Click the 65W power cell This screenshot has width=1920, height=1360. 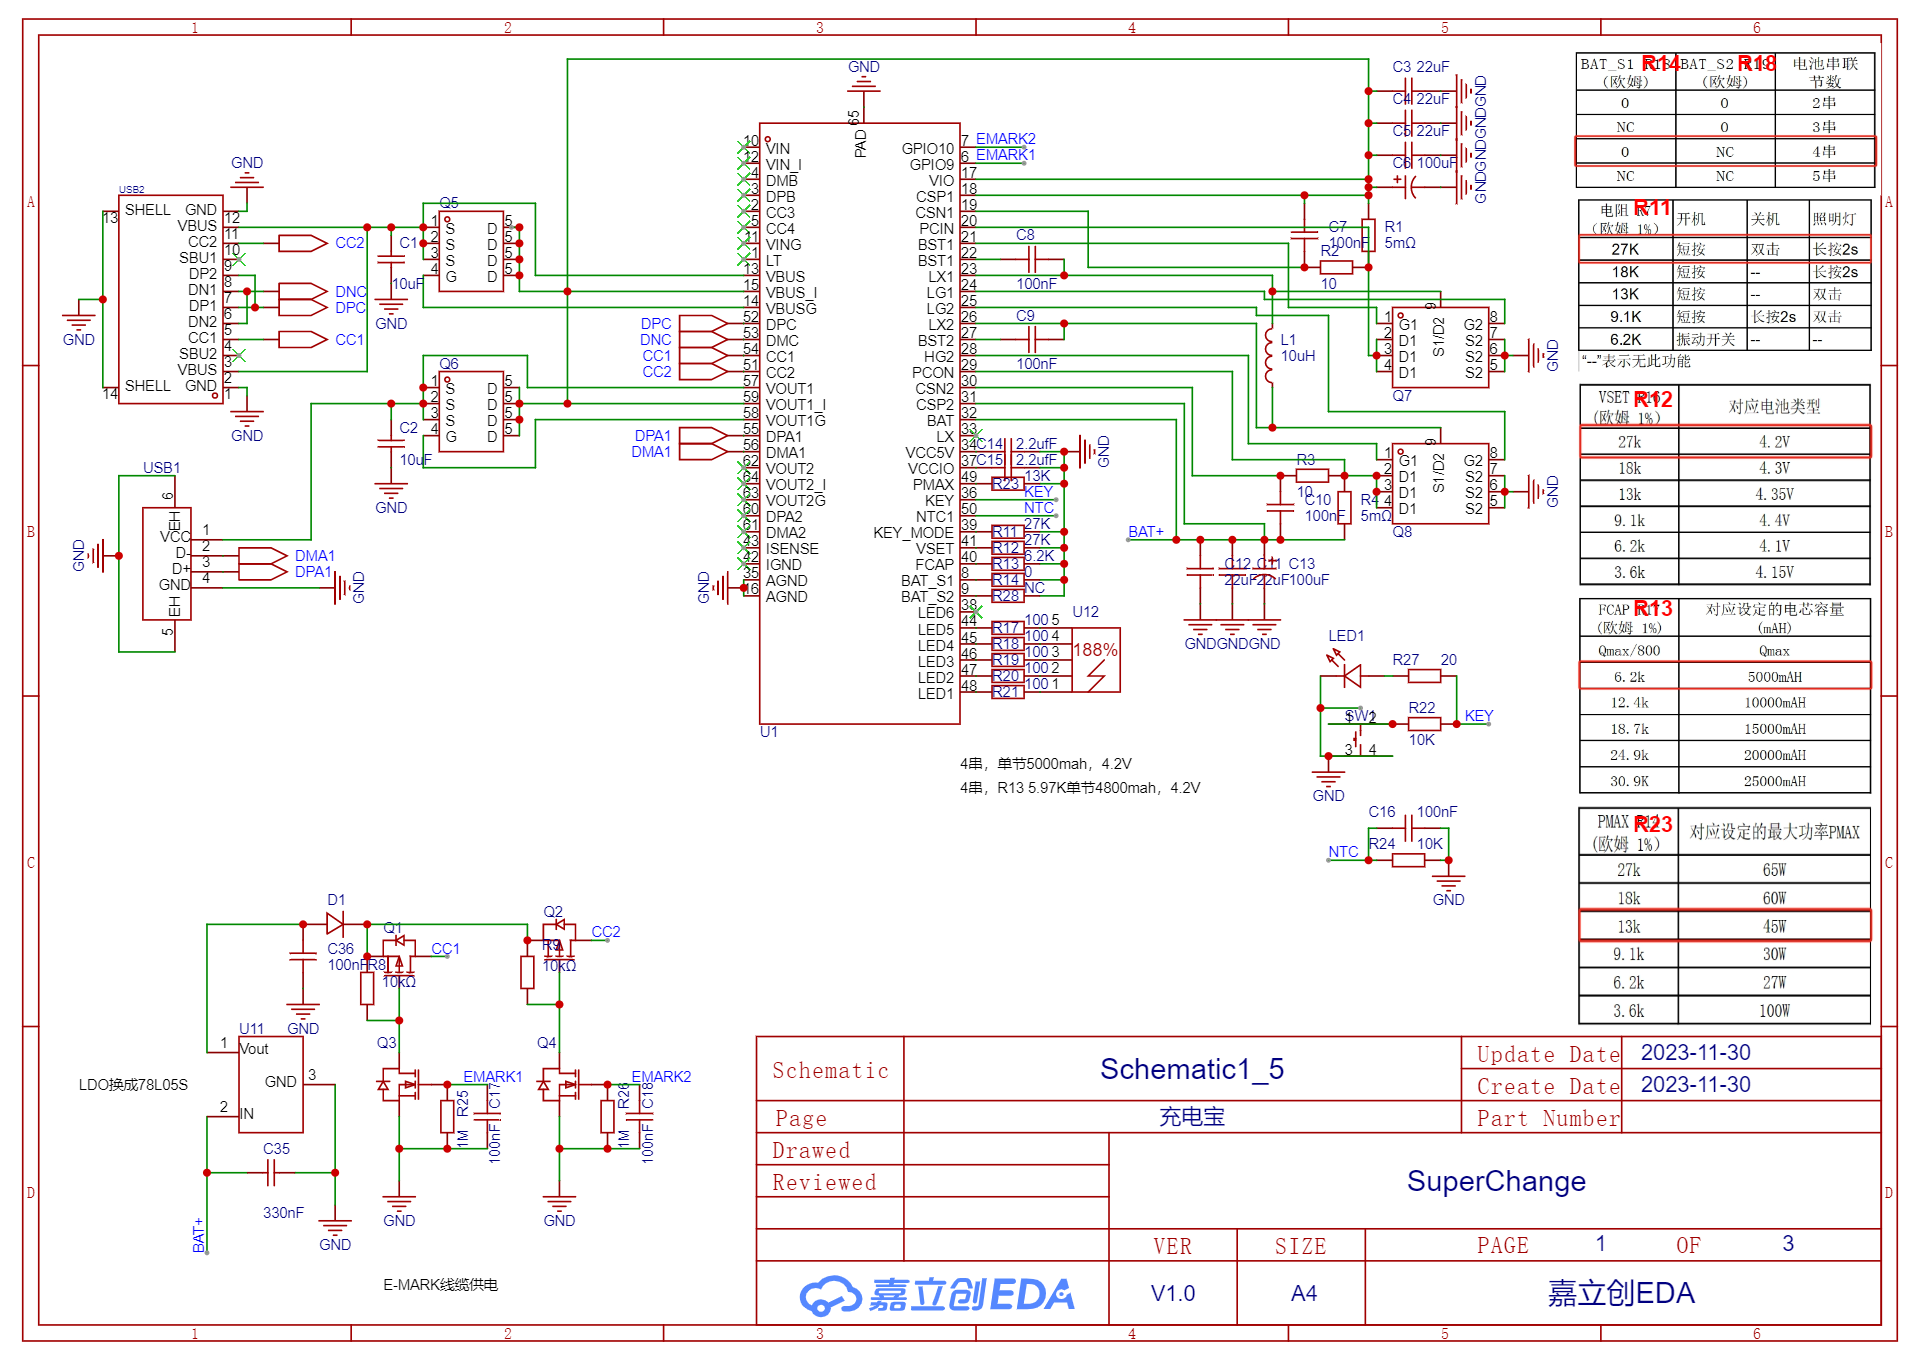tap(1774, 870)
